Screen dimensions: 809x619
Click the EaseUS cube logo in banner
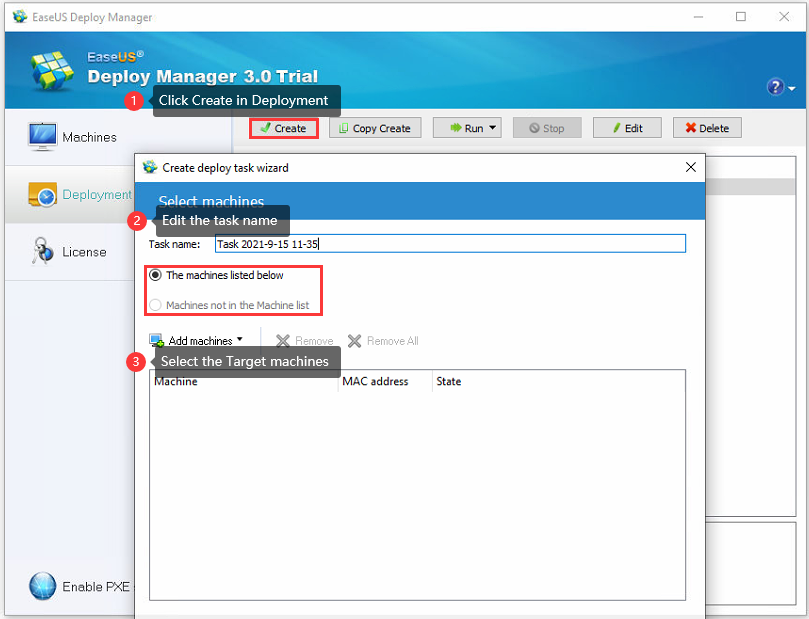click(52, 70)
